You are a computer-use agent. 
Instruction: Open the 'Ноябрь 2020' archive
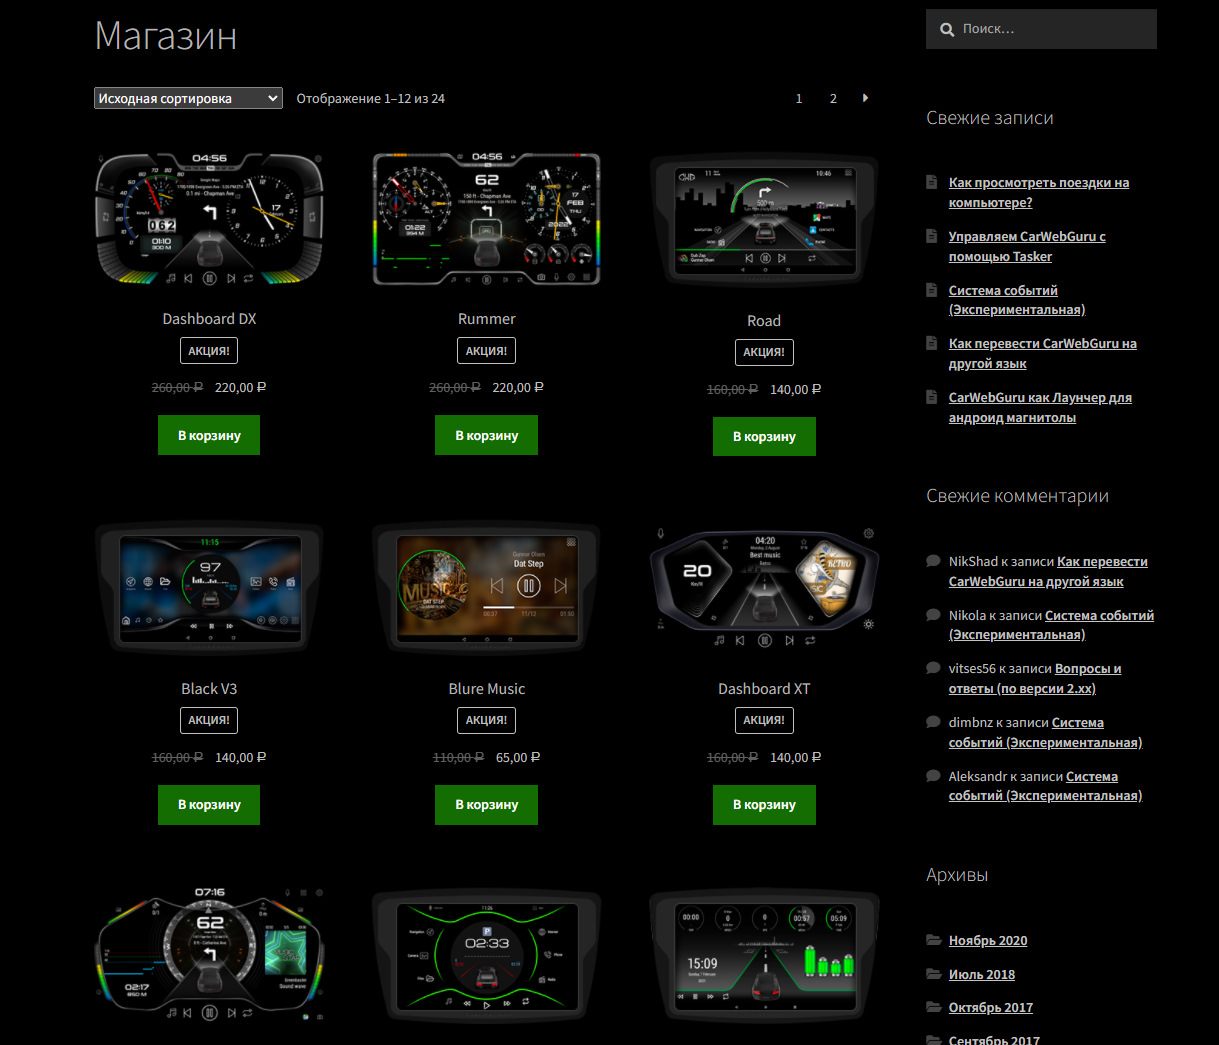[x=988, y=940]
